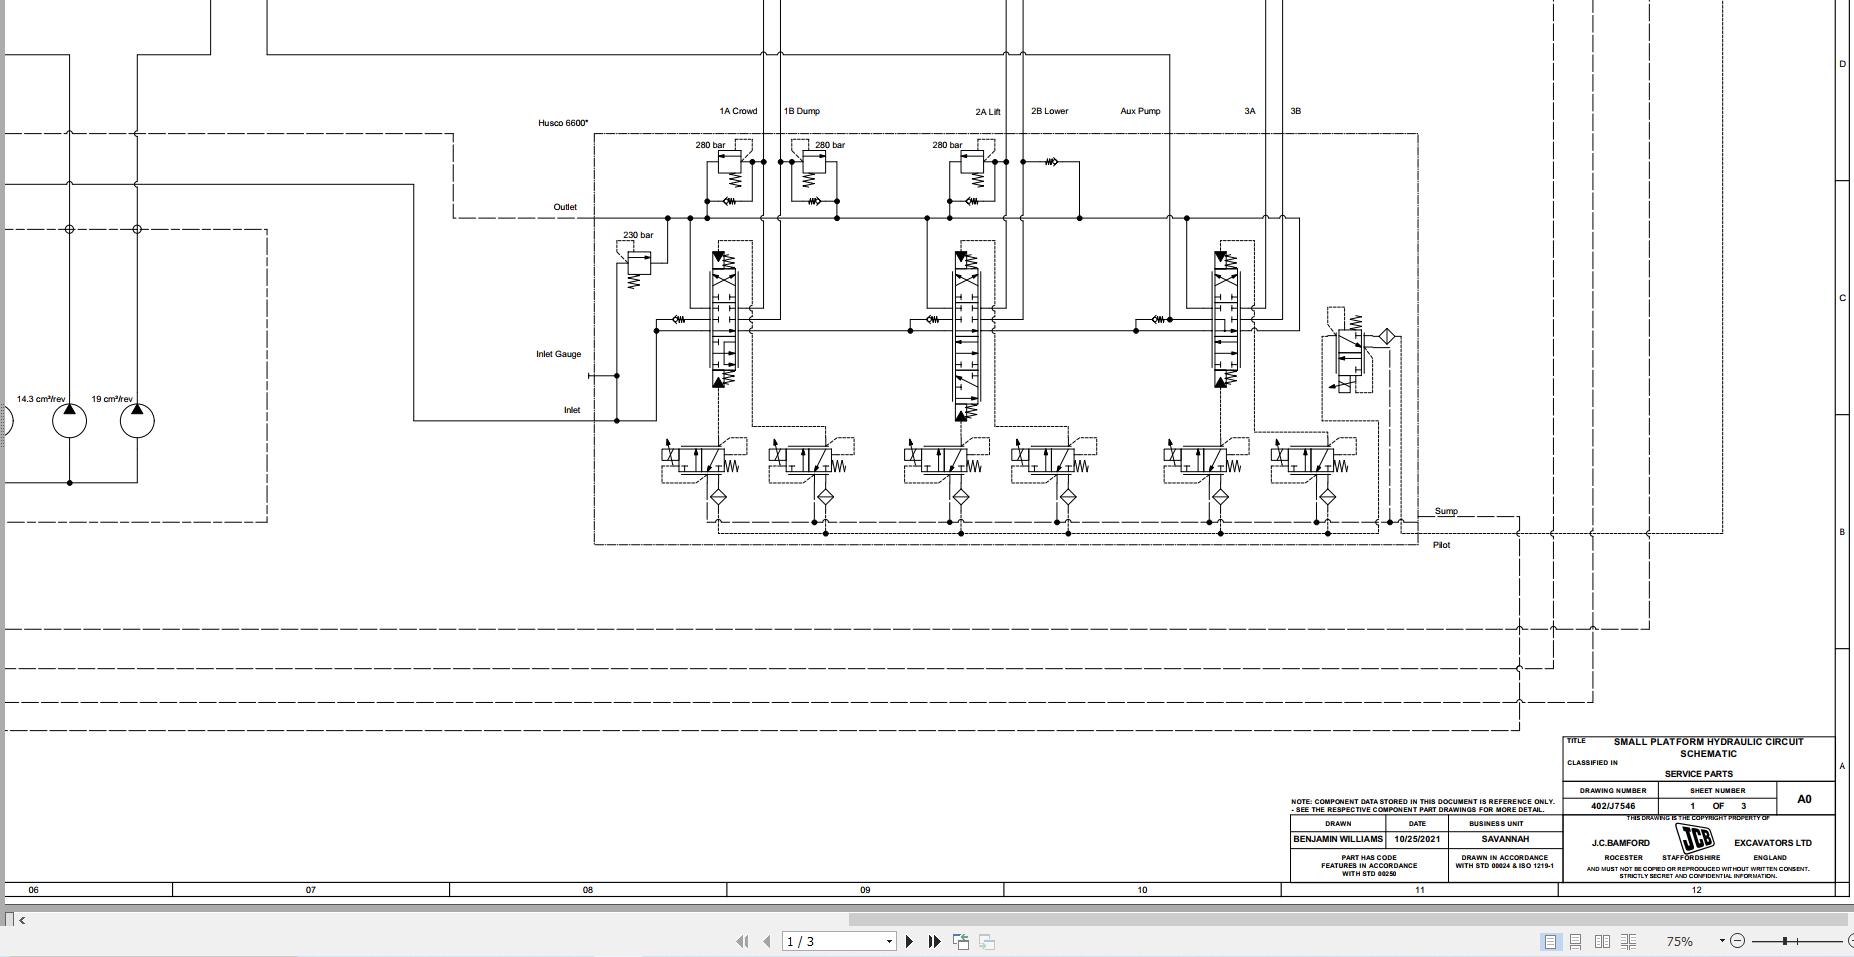Switch to facing pages layout
Image resolution: width=1854 pixels, height=957 pixels.
[x=1603, y=941]
